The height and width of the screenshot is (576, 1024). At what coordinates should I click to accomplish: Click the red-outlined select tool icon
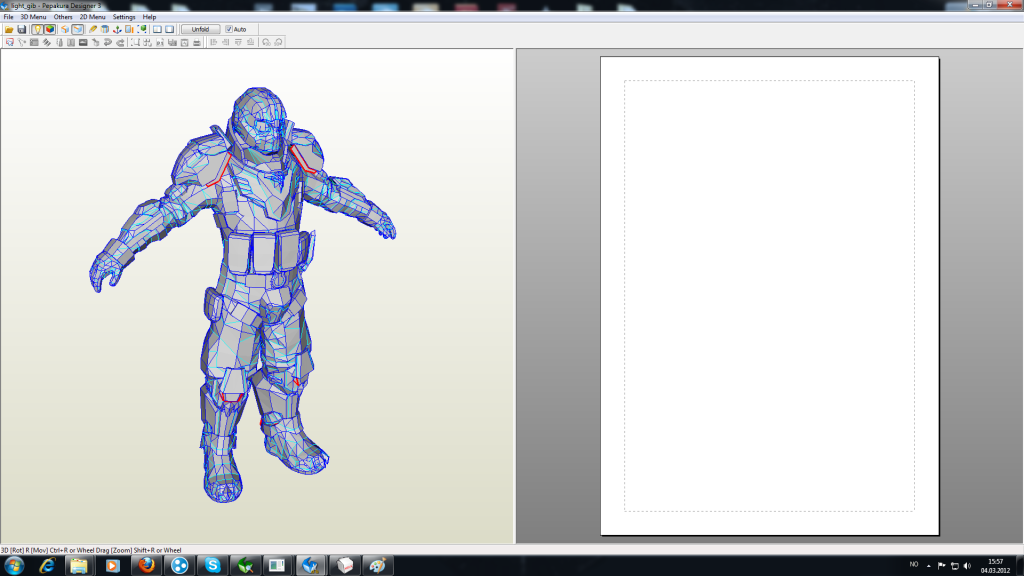(x=9, y=42)
